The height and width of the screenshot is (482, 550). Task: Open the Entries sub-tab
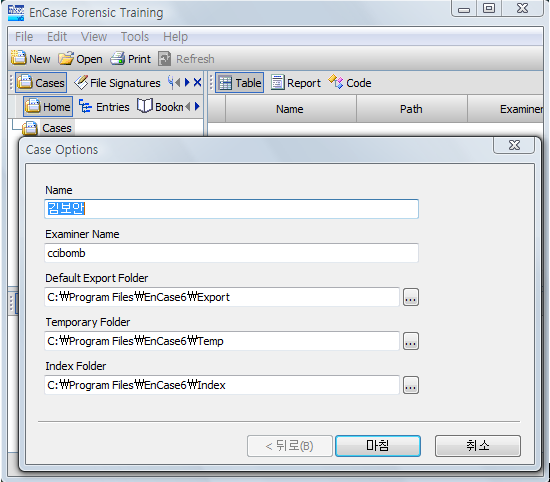(104, 107)
